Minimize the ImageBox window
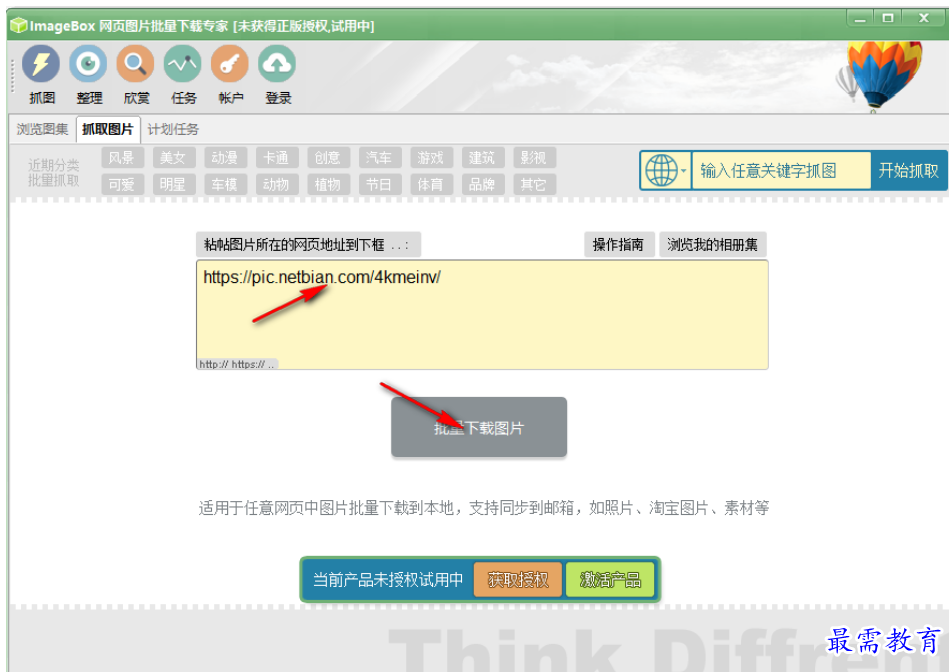 tap(860, 18)
